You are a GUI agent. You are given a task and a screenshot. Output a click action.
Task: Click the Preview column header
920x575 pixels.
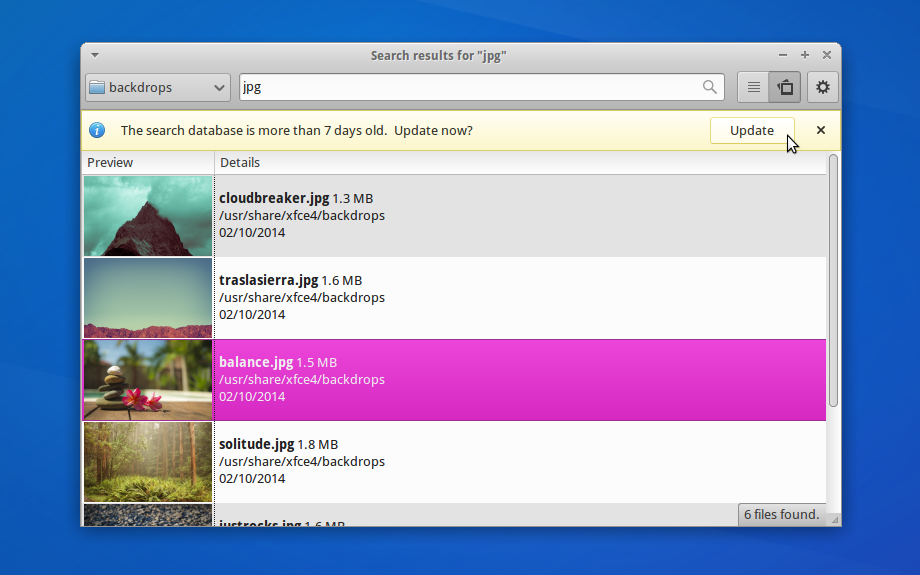tap(148, 163)
